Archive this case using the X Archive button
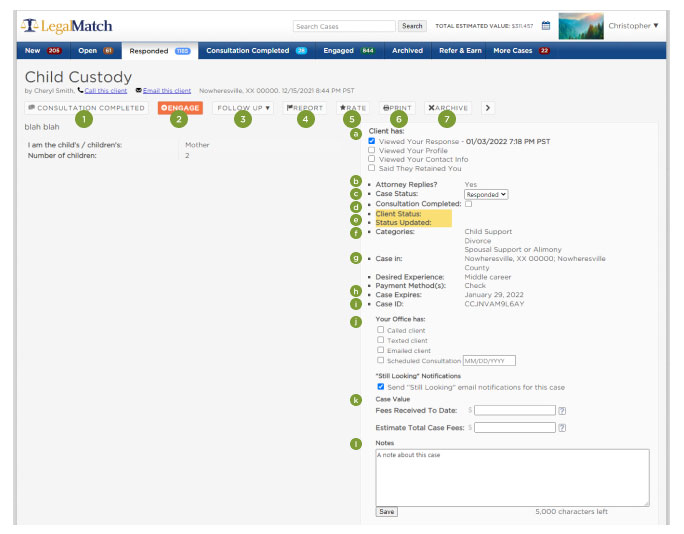This screenshot has width=684, height=534. pyautogui.click(x=448, y=107)
